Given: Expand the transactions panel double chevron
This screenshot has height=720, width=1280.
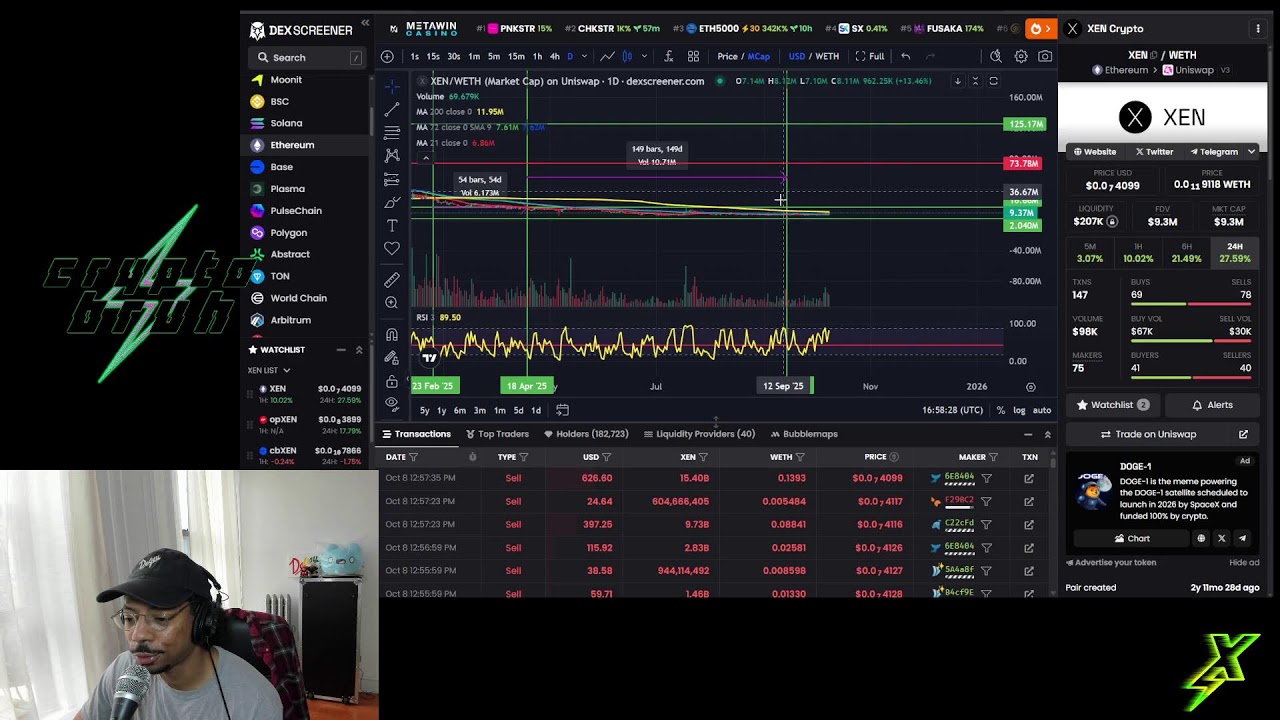Looking at the screenshot, I should [1047, 434].
